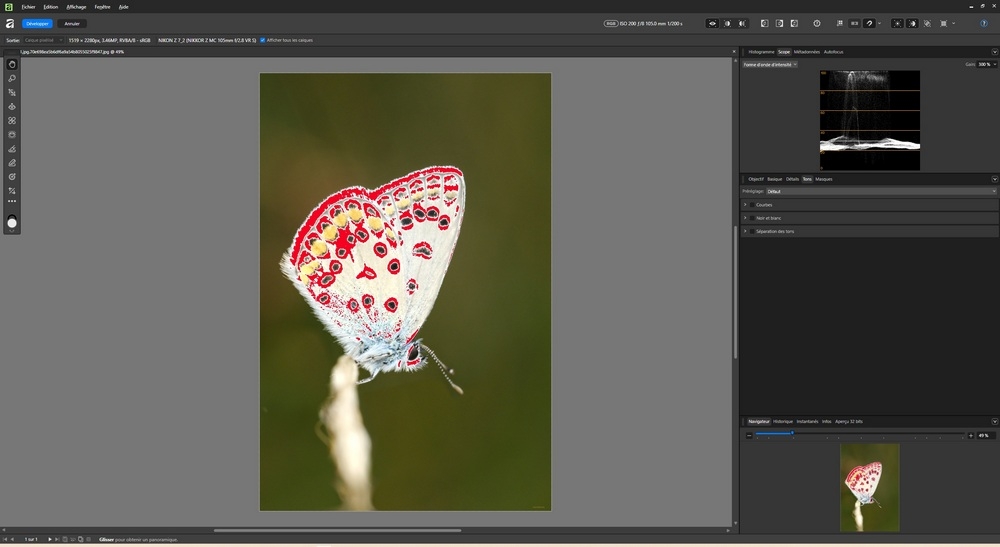The height and width of the screenshot is (547, 1000).
Task: Click the Annuler button
Action: 72,24
